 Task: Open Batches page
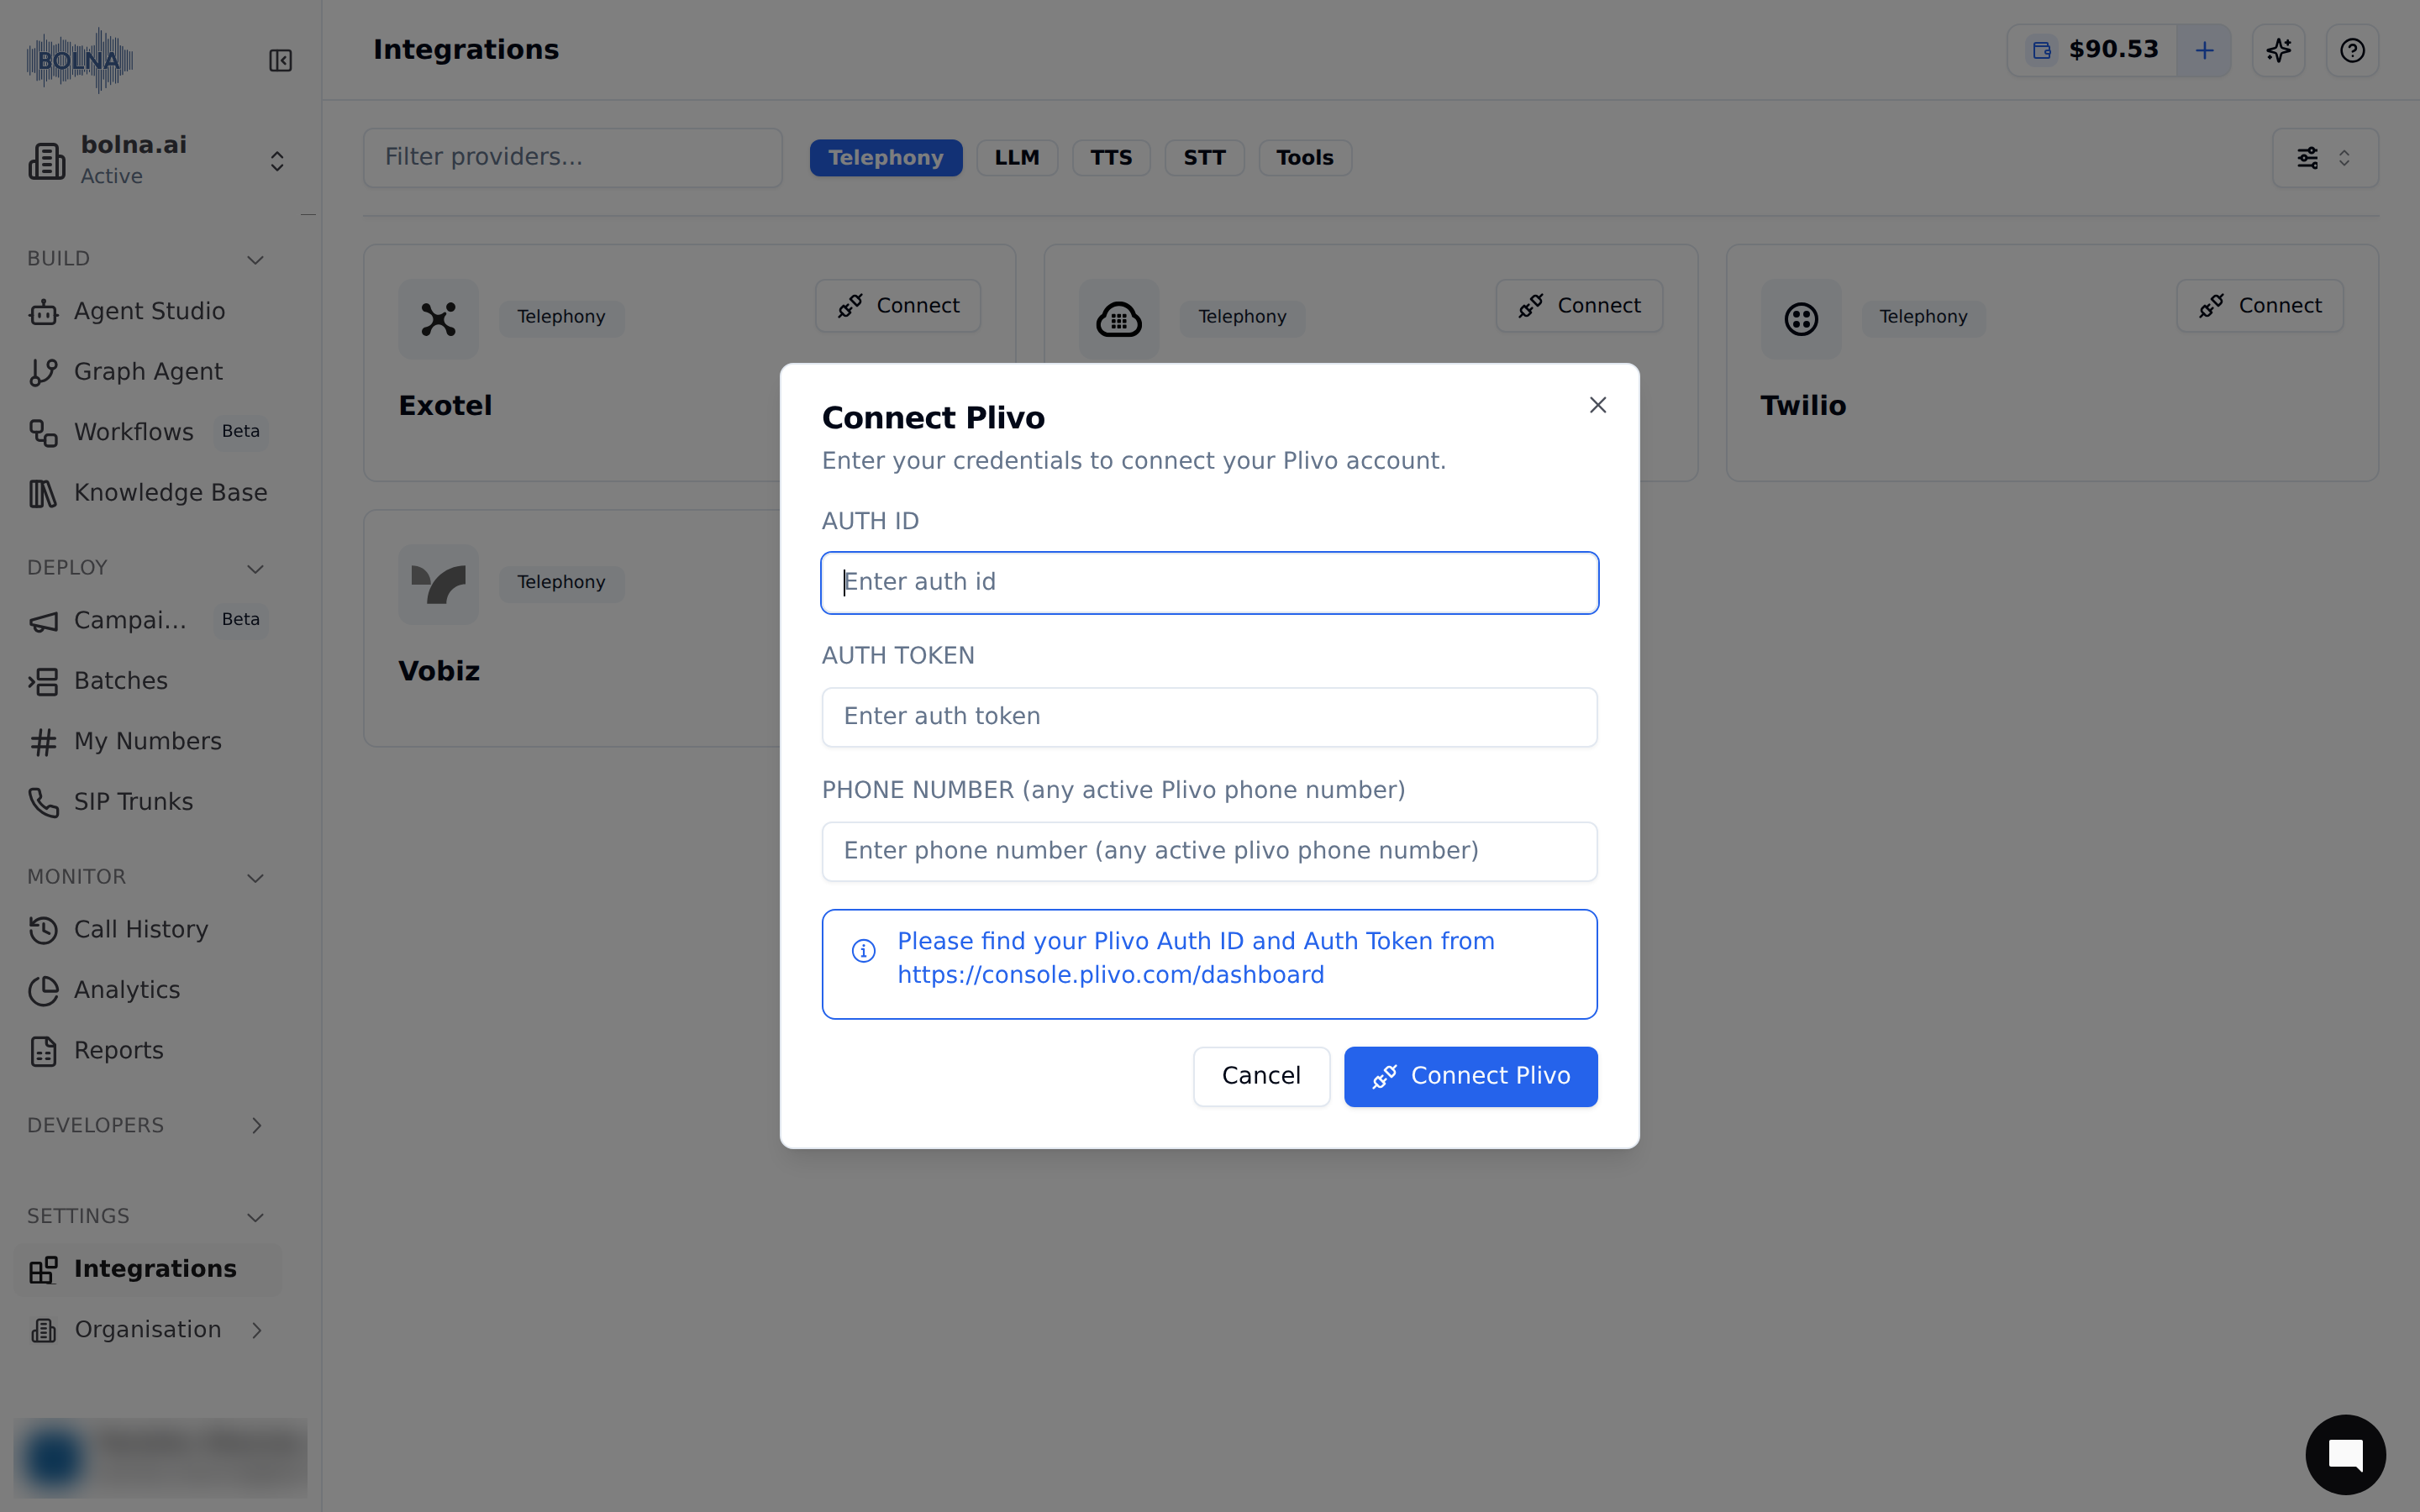pos(148,681)
